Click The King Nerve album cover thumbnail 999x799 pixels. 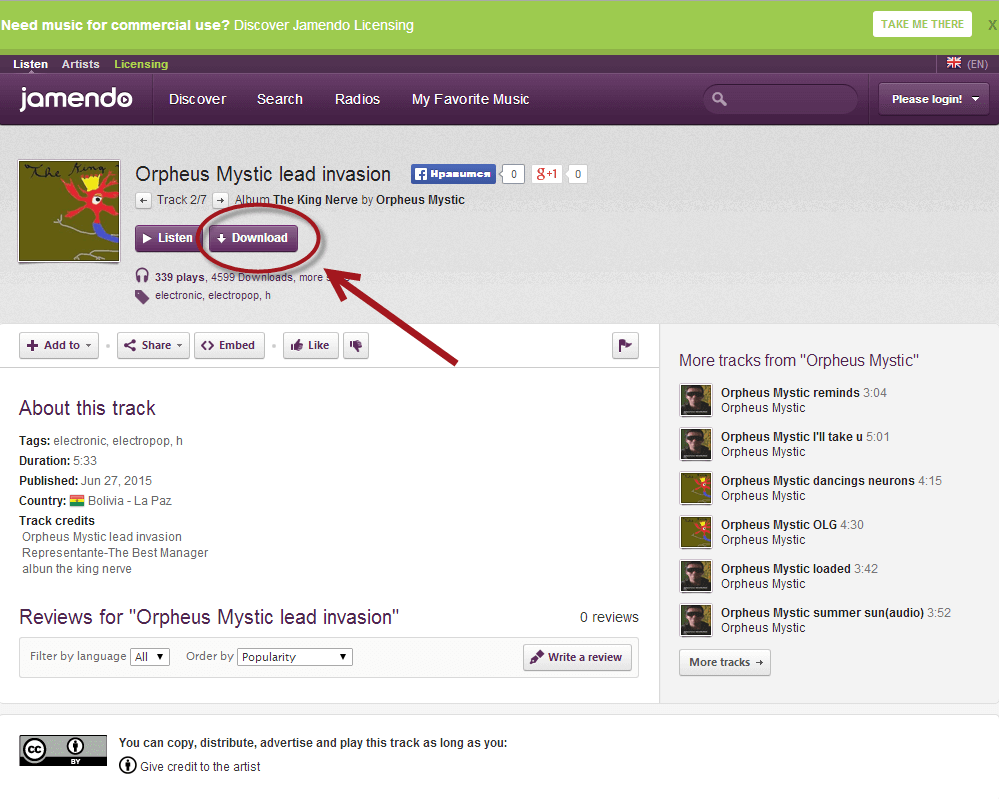69,211
